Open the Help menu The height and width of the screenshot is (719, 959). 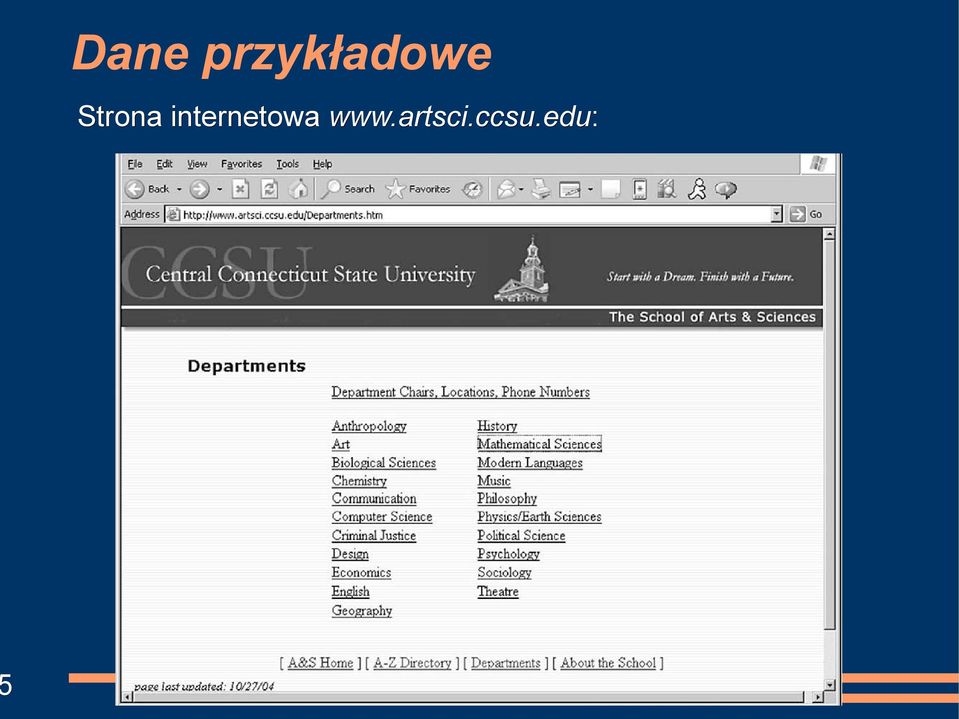(x=322, y=164)
